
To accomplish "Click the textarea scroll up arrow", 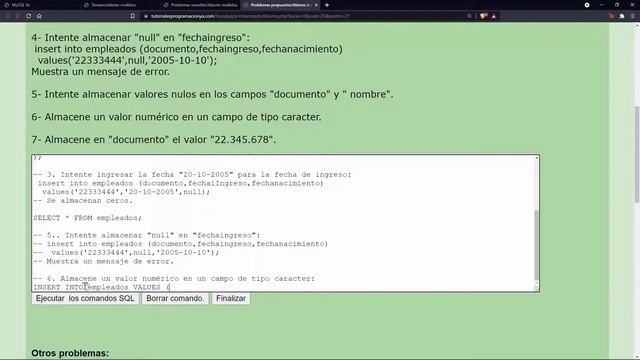I will [x=536, y=158].
